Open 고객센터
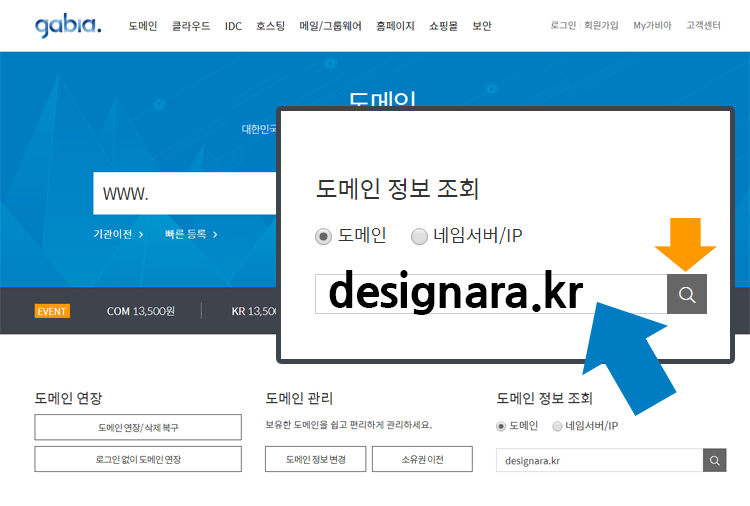The height and width of the screenshot is (506, 750). (703, 25)
